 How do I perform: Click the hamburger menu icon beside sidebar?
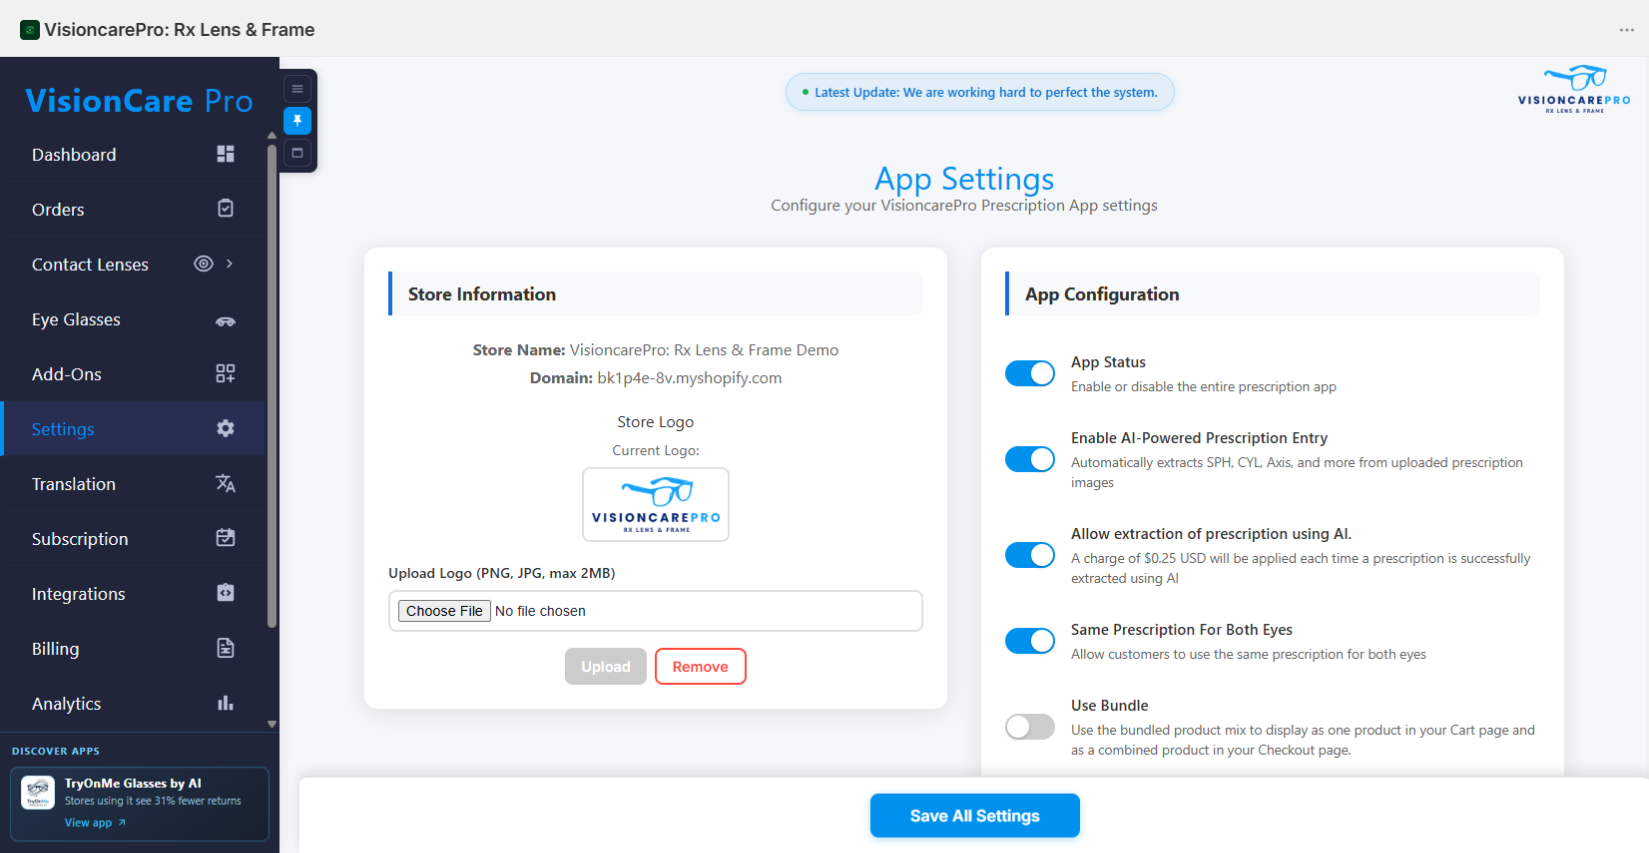pyautogui.click(x=297, y=89)
